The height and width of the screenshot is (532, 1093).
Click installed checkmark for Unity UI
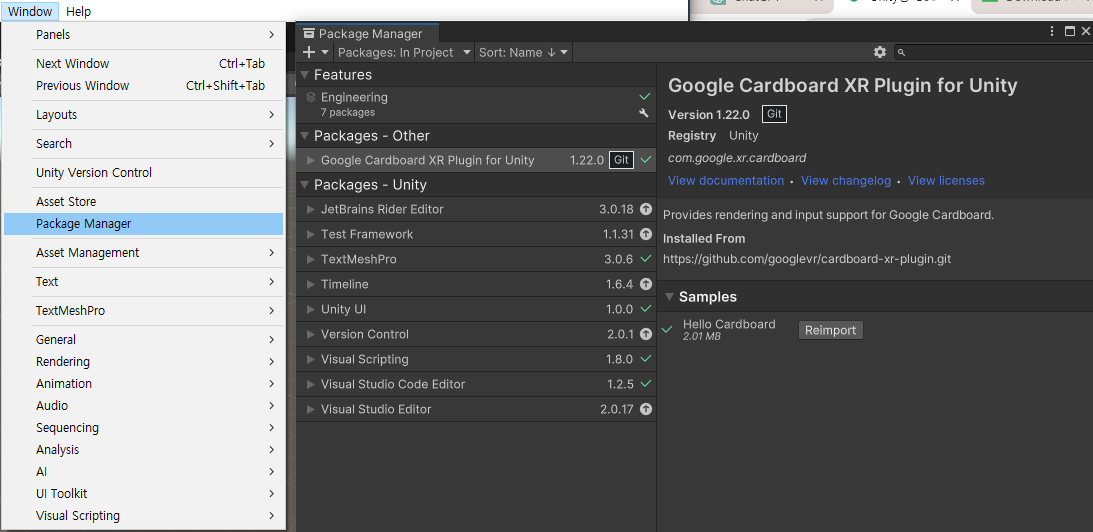[645, 309]
